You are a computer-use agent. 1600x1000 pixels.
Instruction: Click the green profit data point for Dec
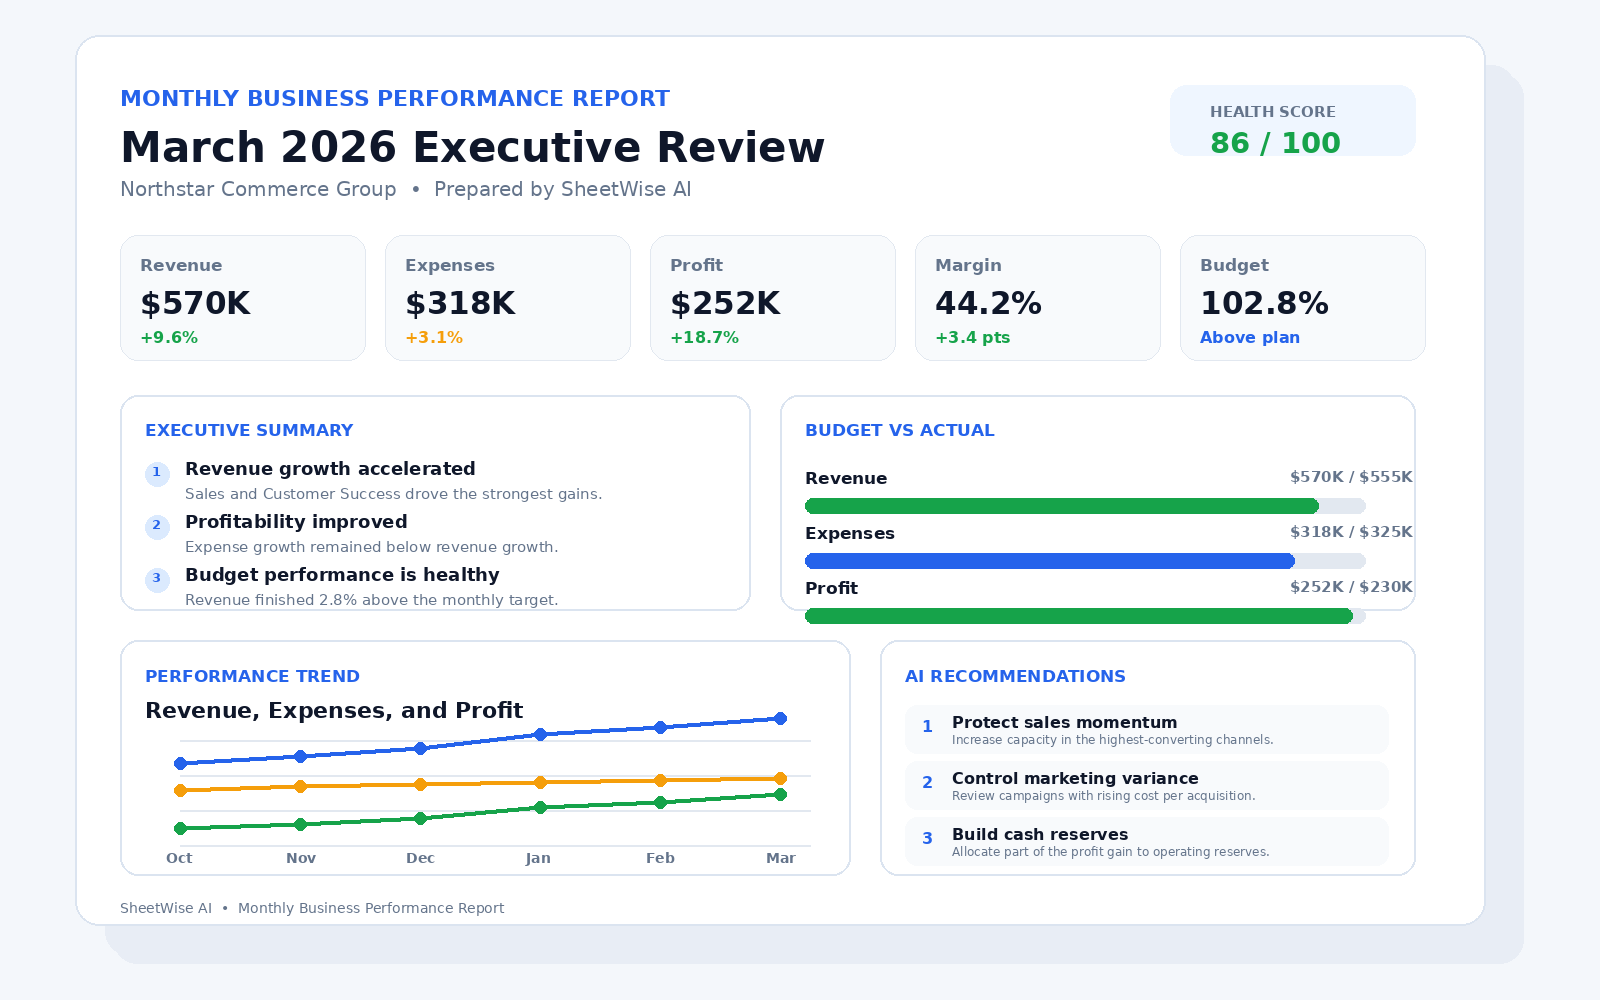420,818
